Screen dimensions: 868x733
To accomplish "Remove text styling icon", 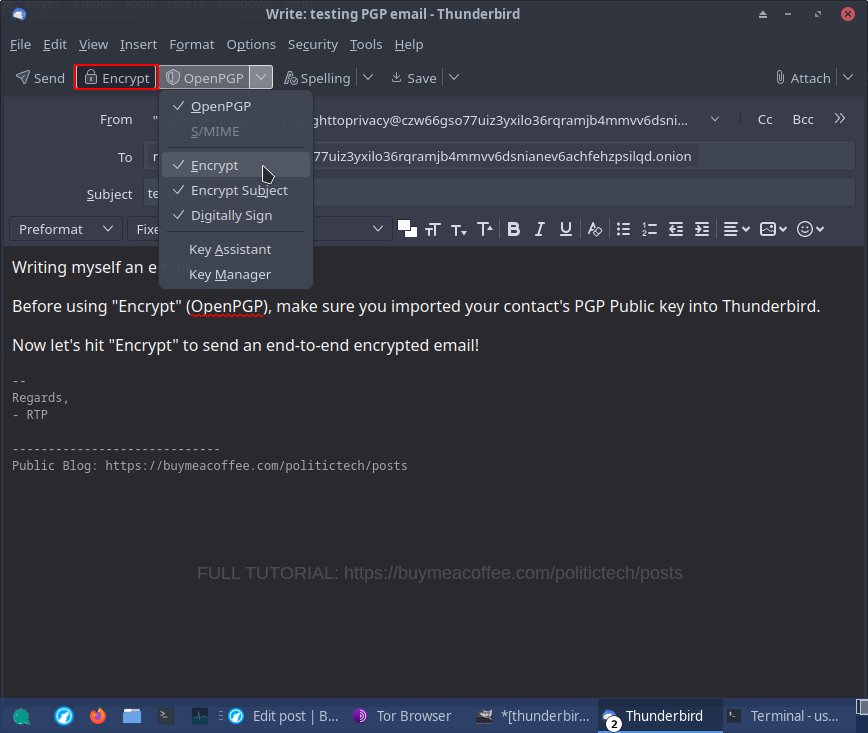I will 595,229.
